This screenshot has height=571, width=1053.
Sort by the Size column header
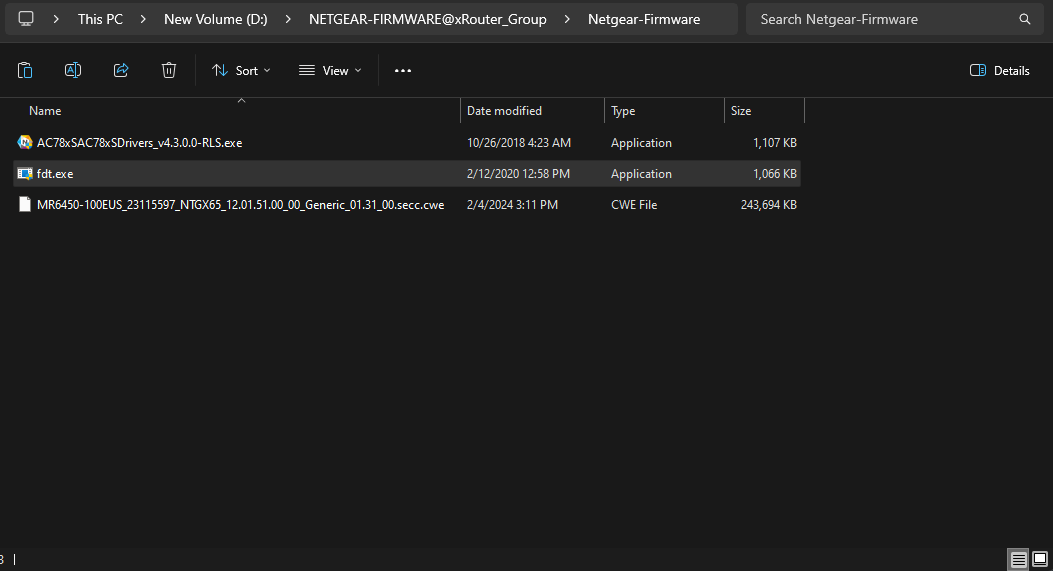[741, 111]
